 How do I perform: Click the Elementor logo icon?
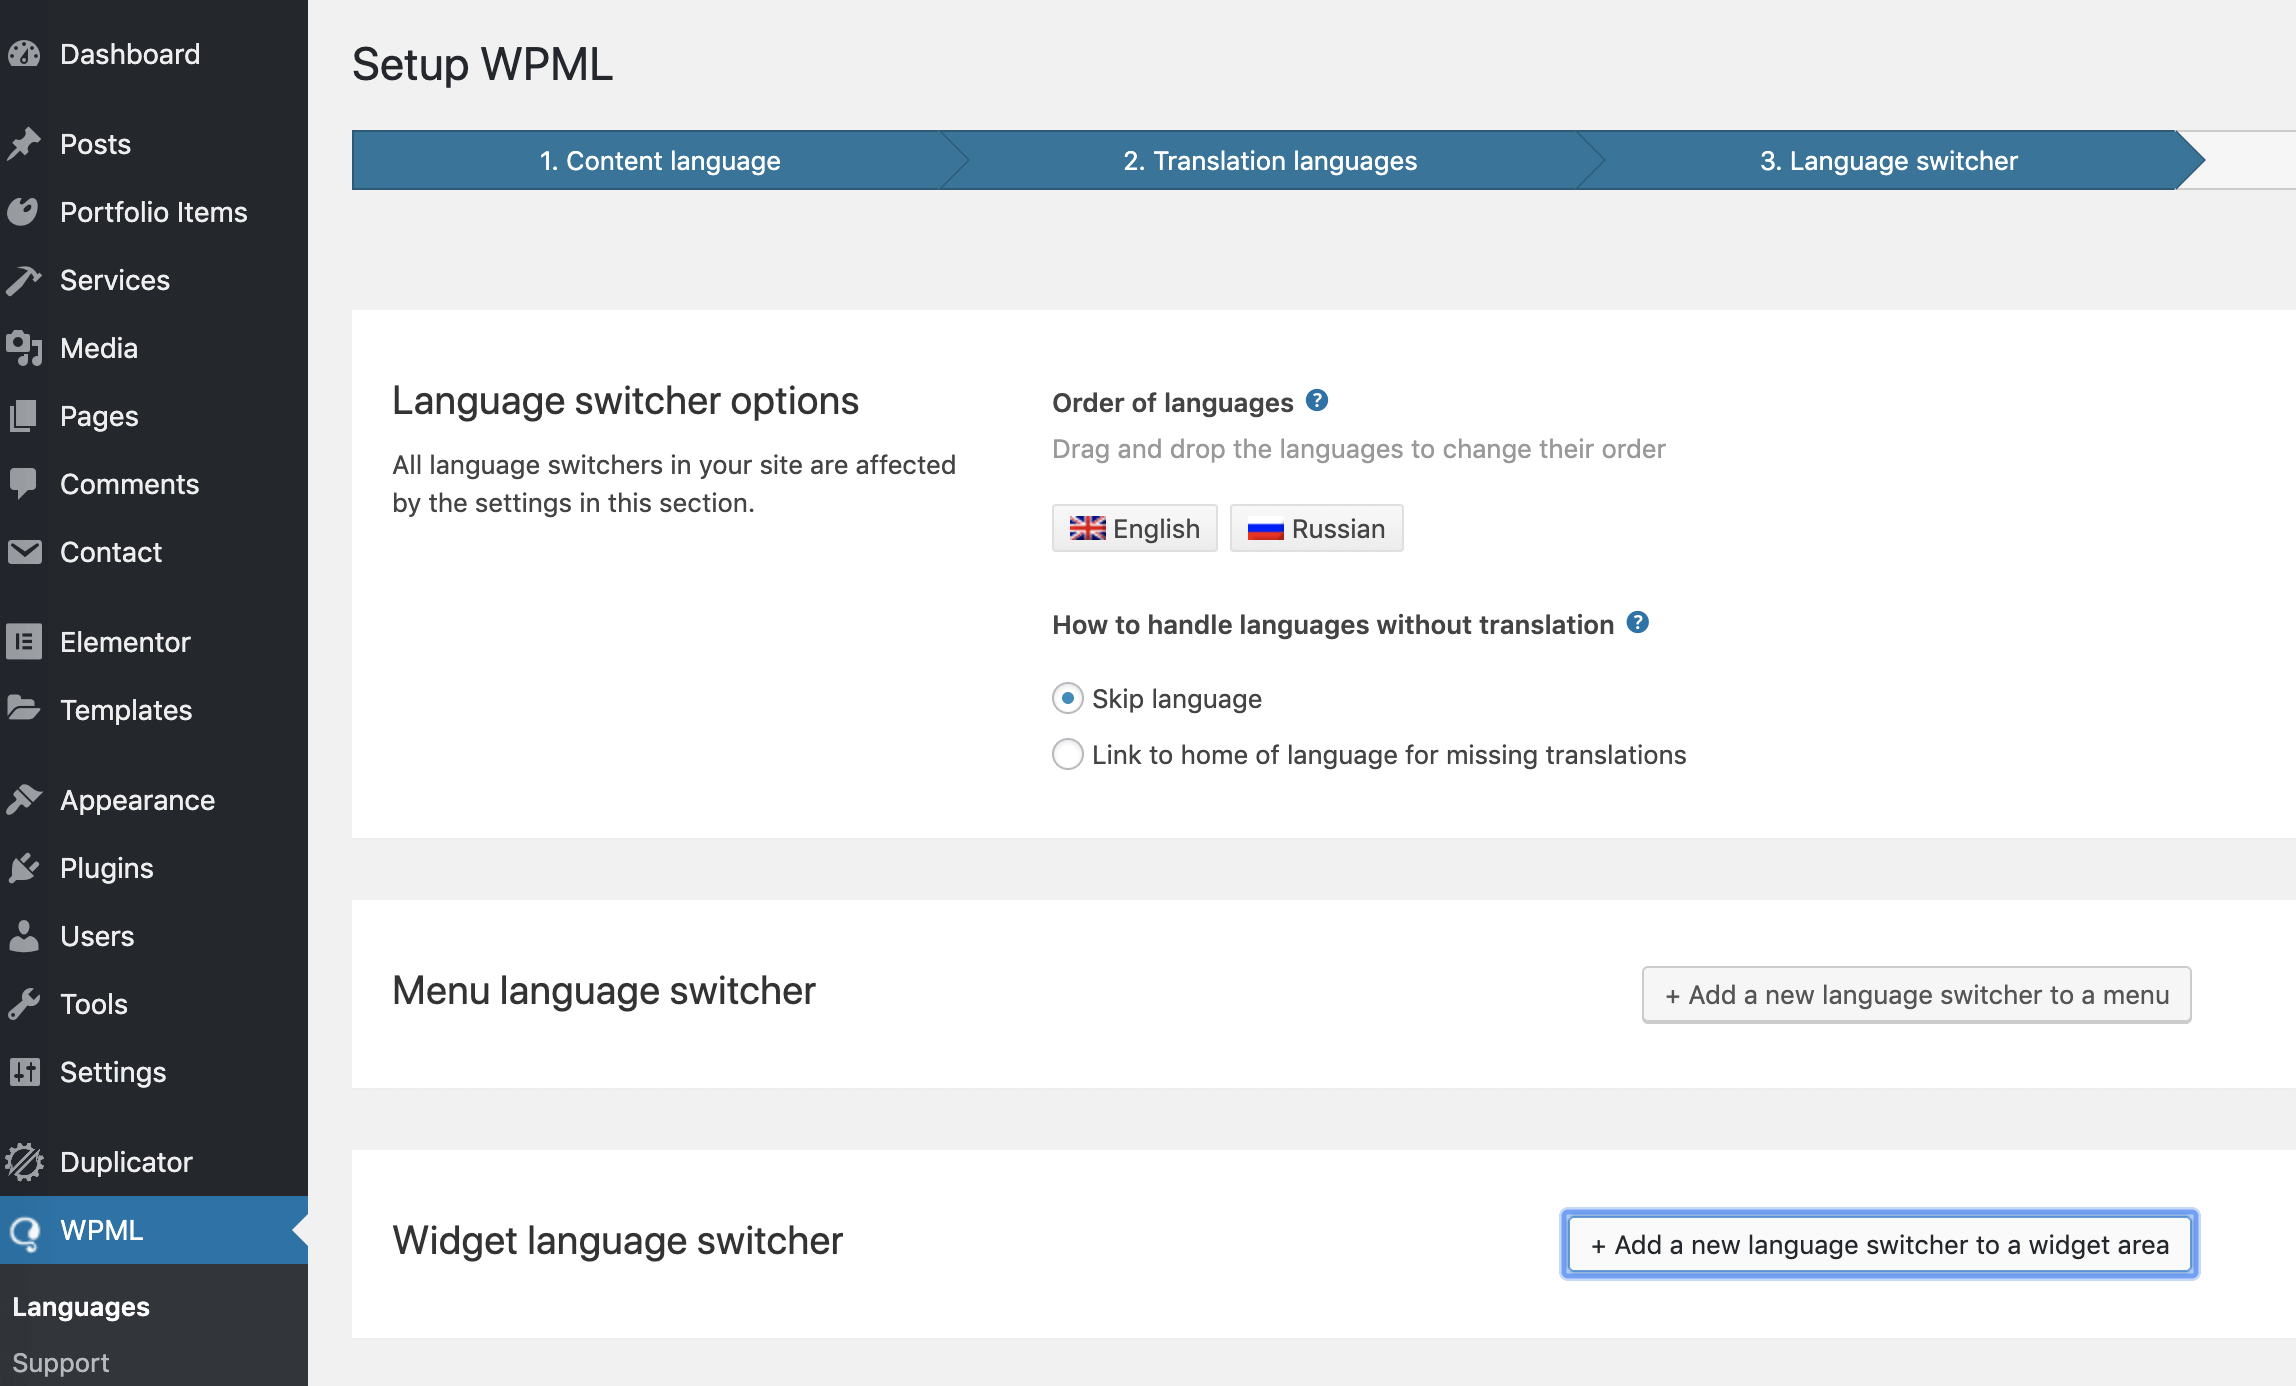(24, 642)
